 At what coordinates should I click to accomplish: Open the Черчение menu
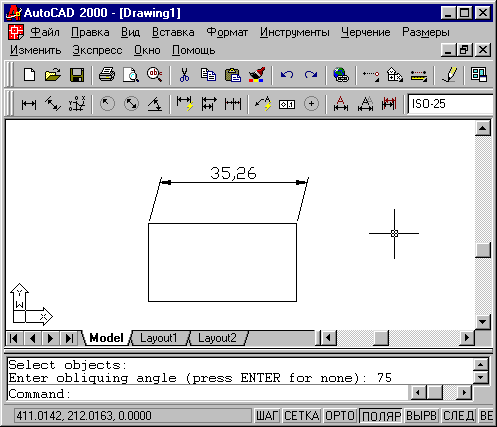[x=365, y=32]
